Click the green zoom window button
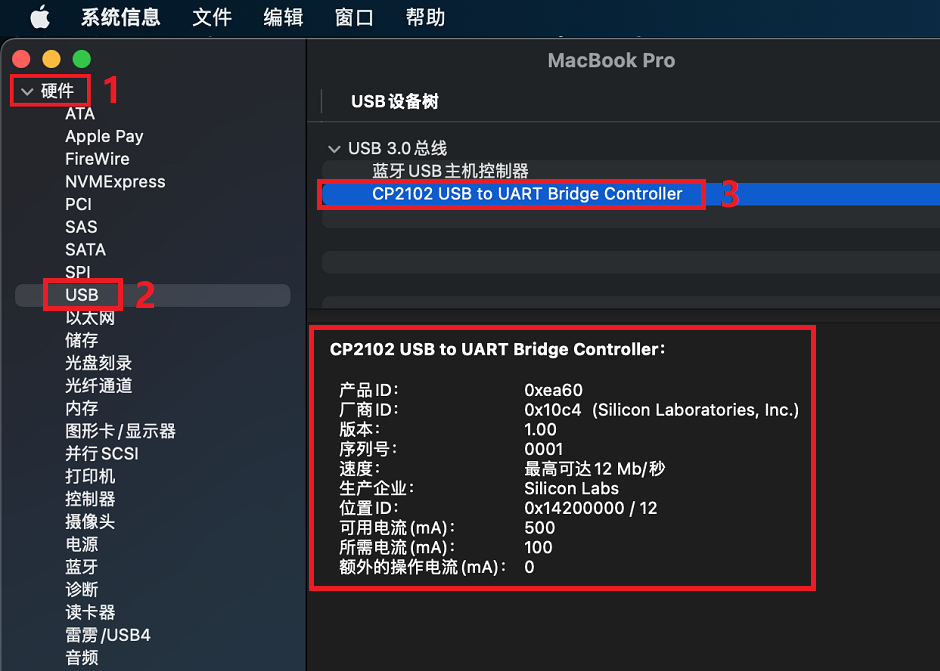Screen dimensions: 940x671 pos(82,59)
